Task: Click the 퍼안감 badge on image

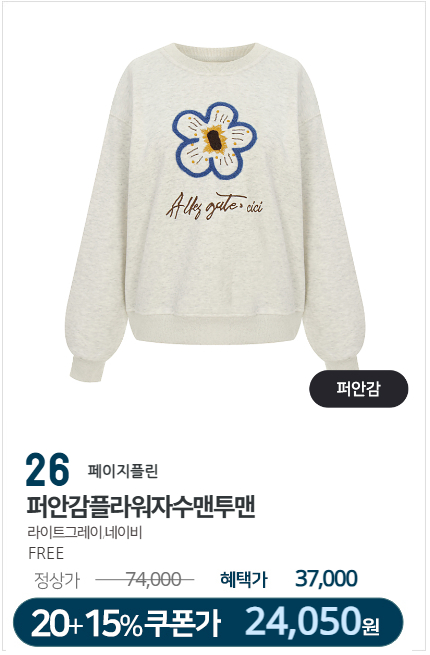Action: pos(359,389)
